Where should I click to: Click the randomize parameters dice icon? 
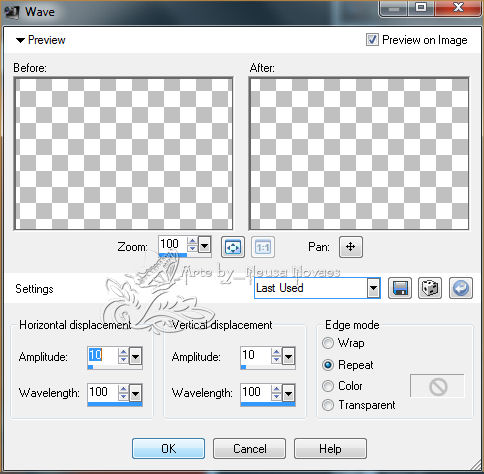coord(430,288)
